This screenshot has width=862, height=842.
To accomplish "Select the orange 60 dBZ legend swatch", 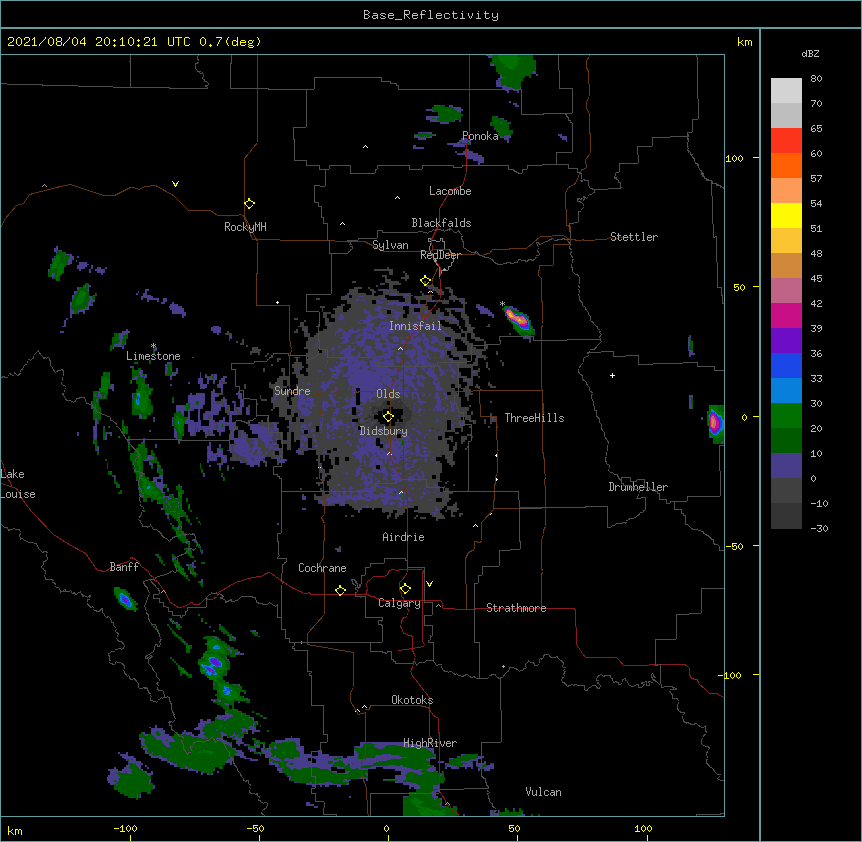I will [x=786, y=165].
